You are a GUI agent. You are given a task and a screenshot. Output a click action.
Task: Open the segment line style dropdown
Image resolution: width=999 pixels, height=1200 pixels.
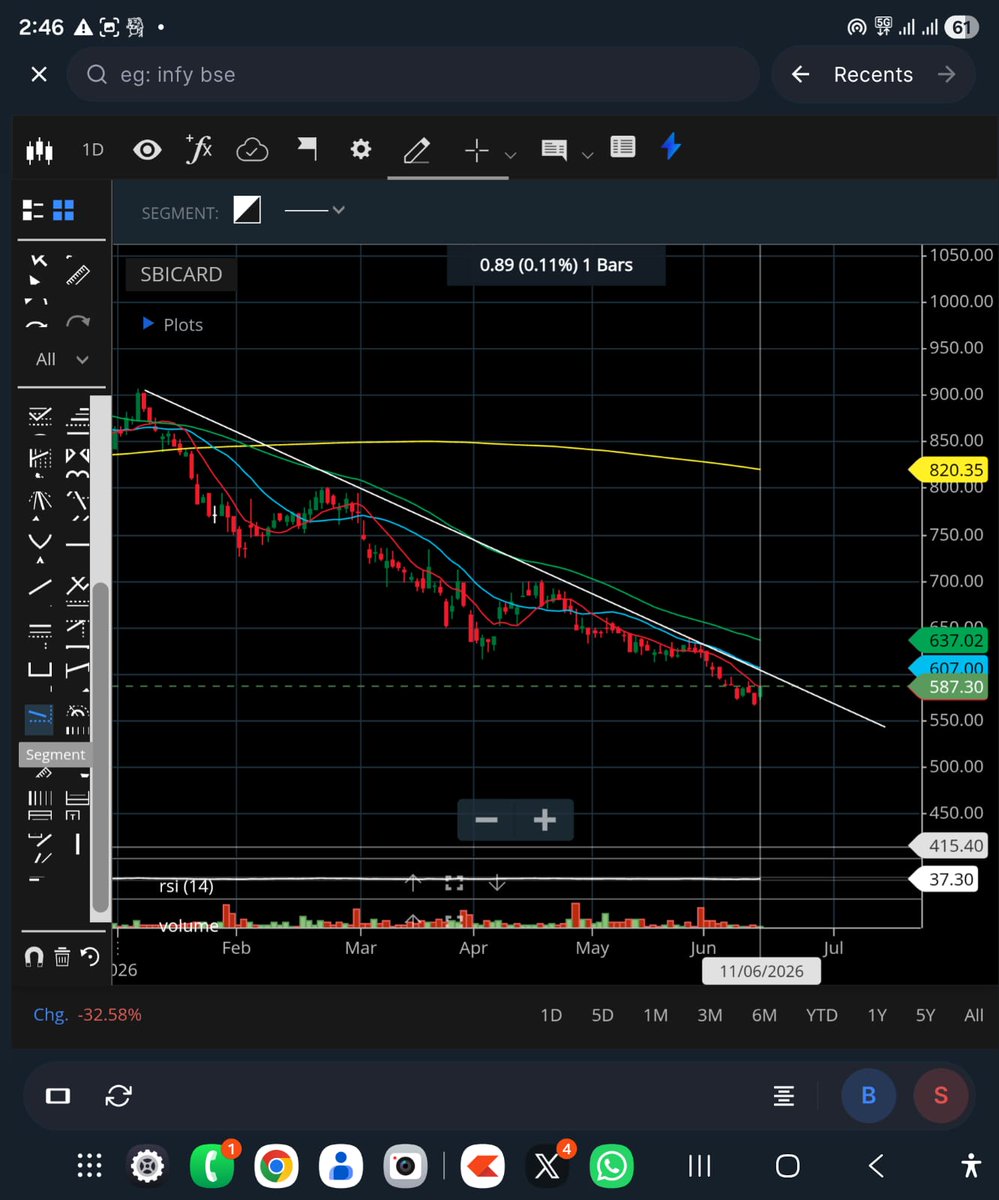[x=315, y=210]
